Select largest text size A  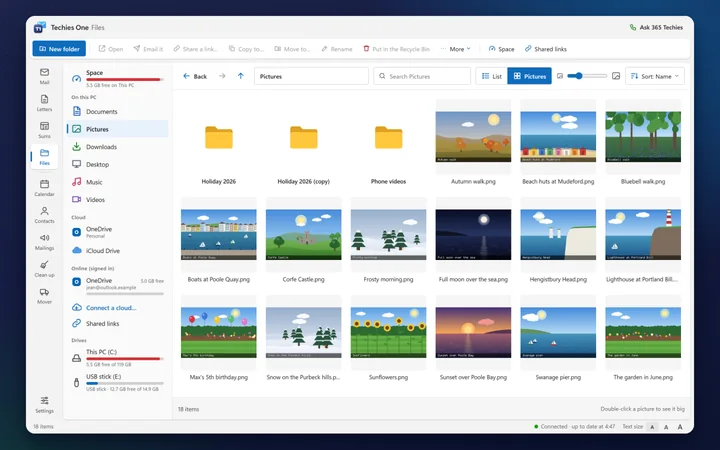[x=680, y=427]
